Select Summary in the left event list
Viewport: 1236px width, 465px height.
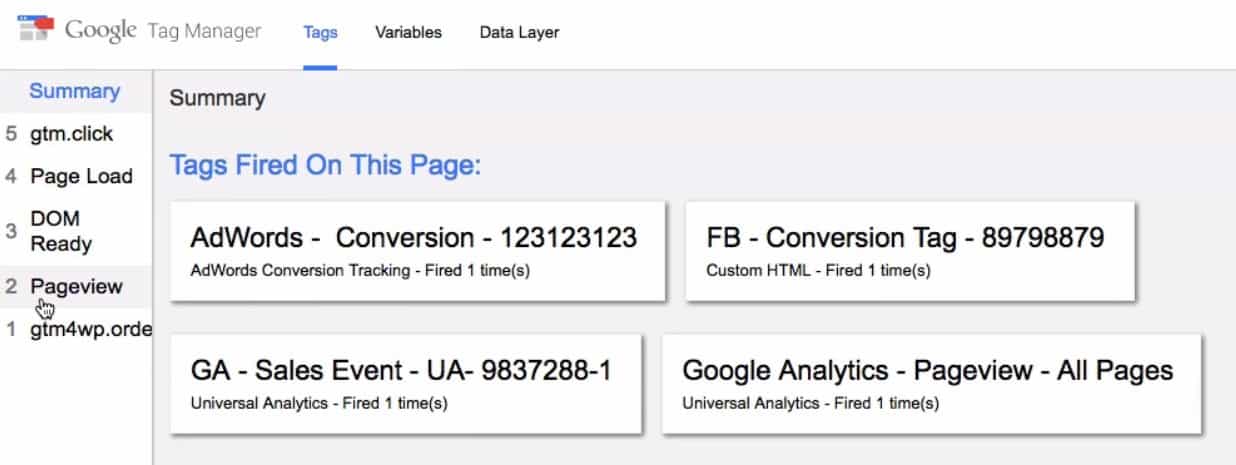(75, 91)
